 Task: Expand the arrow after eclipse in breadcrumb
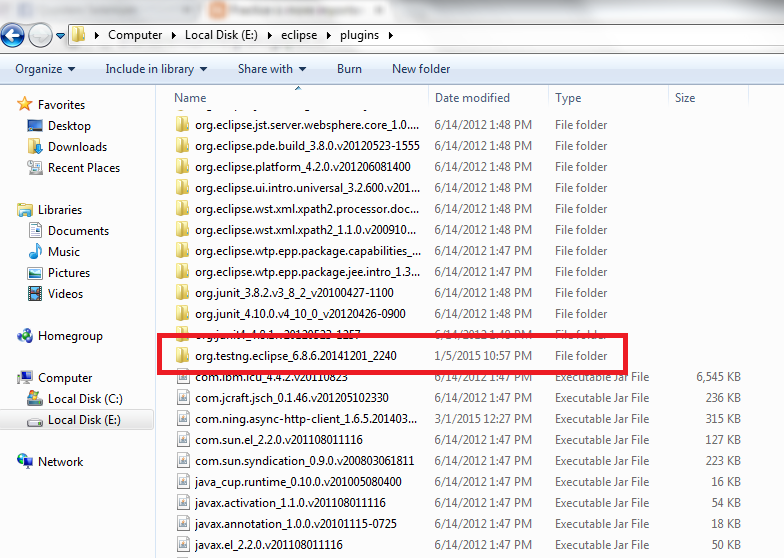(x=328, y=35)
